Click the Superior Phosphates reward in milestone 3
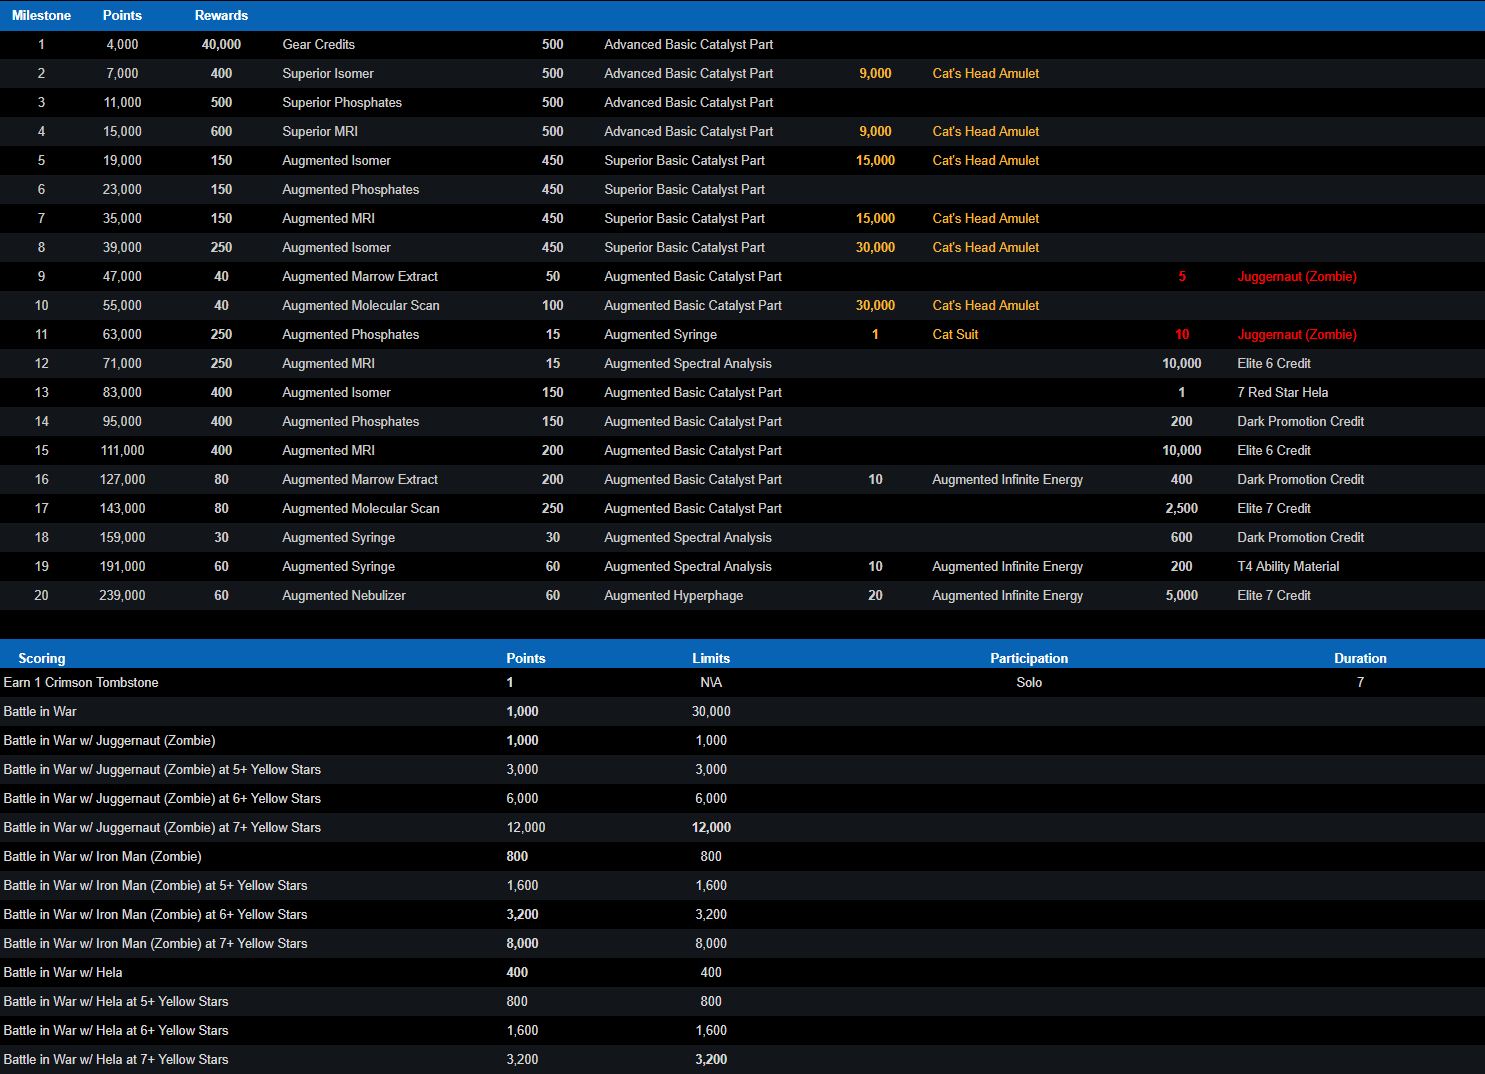 pyautogui.click(x=341, y=102)
